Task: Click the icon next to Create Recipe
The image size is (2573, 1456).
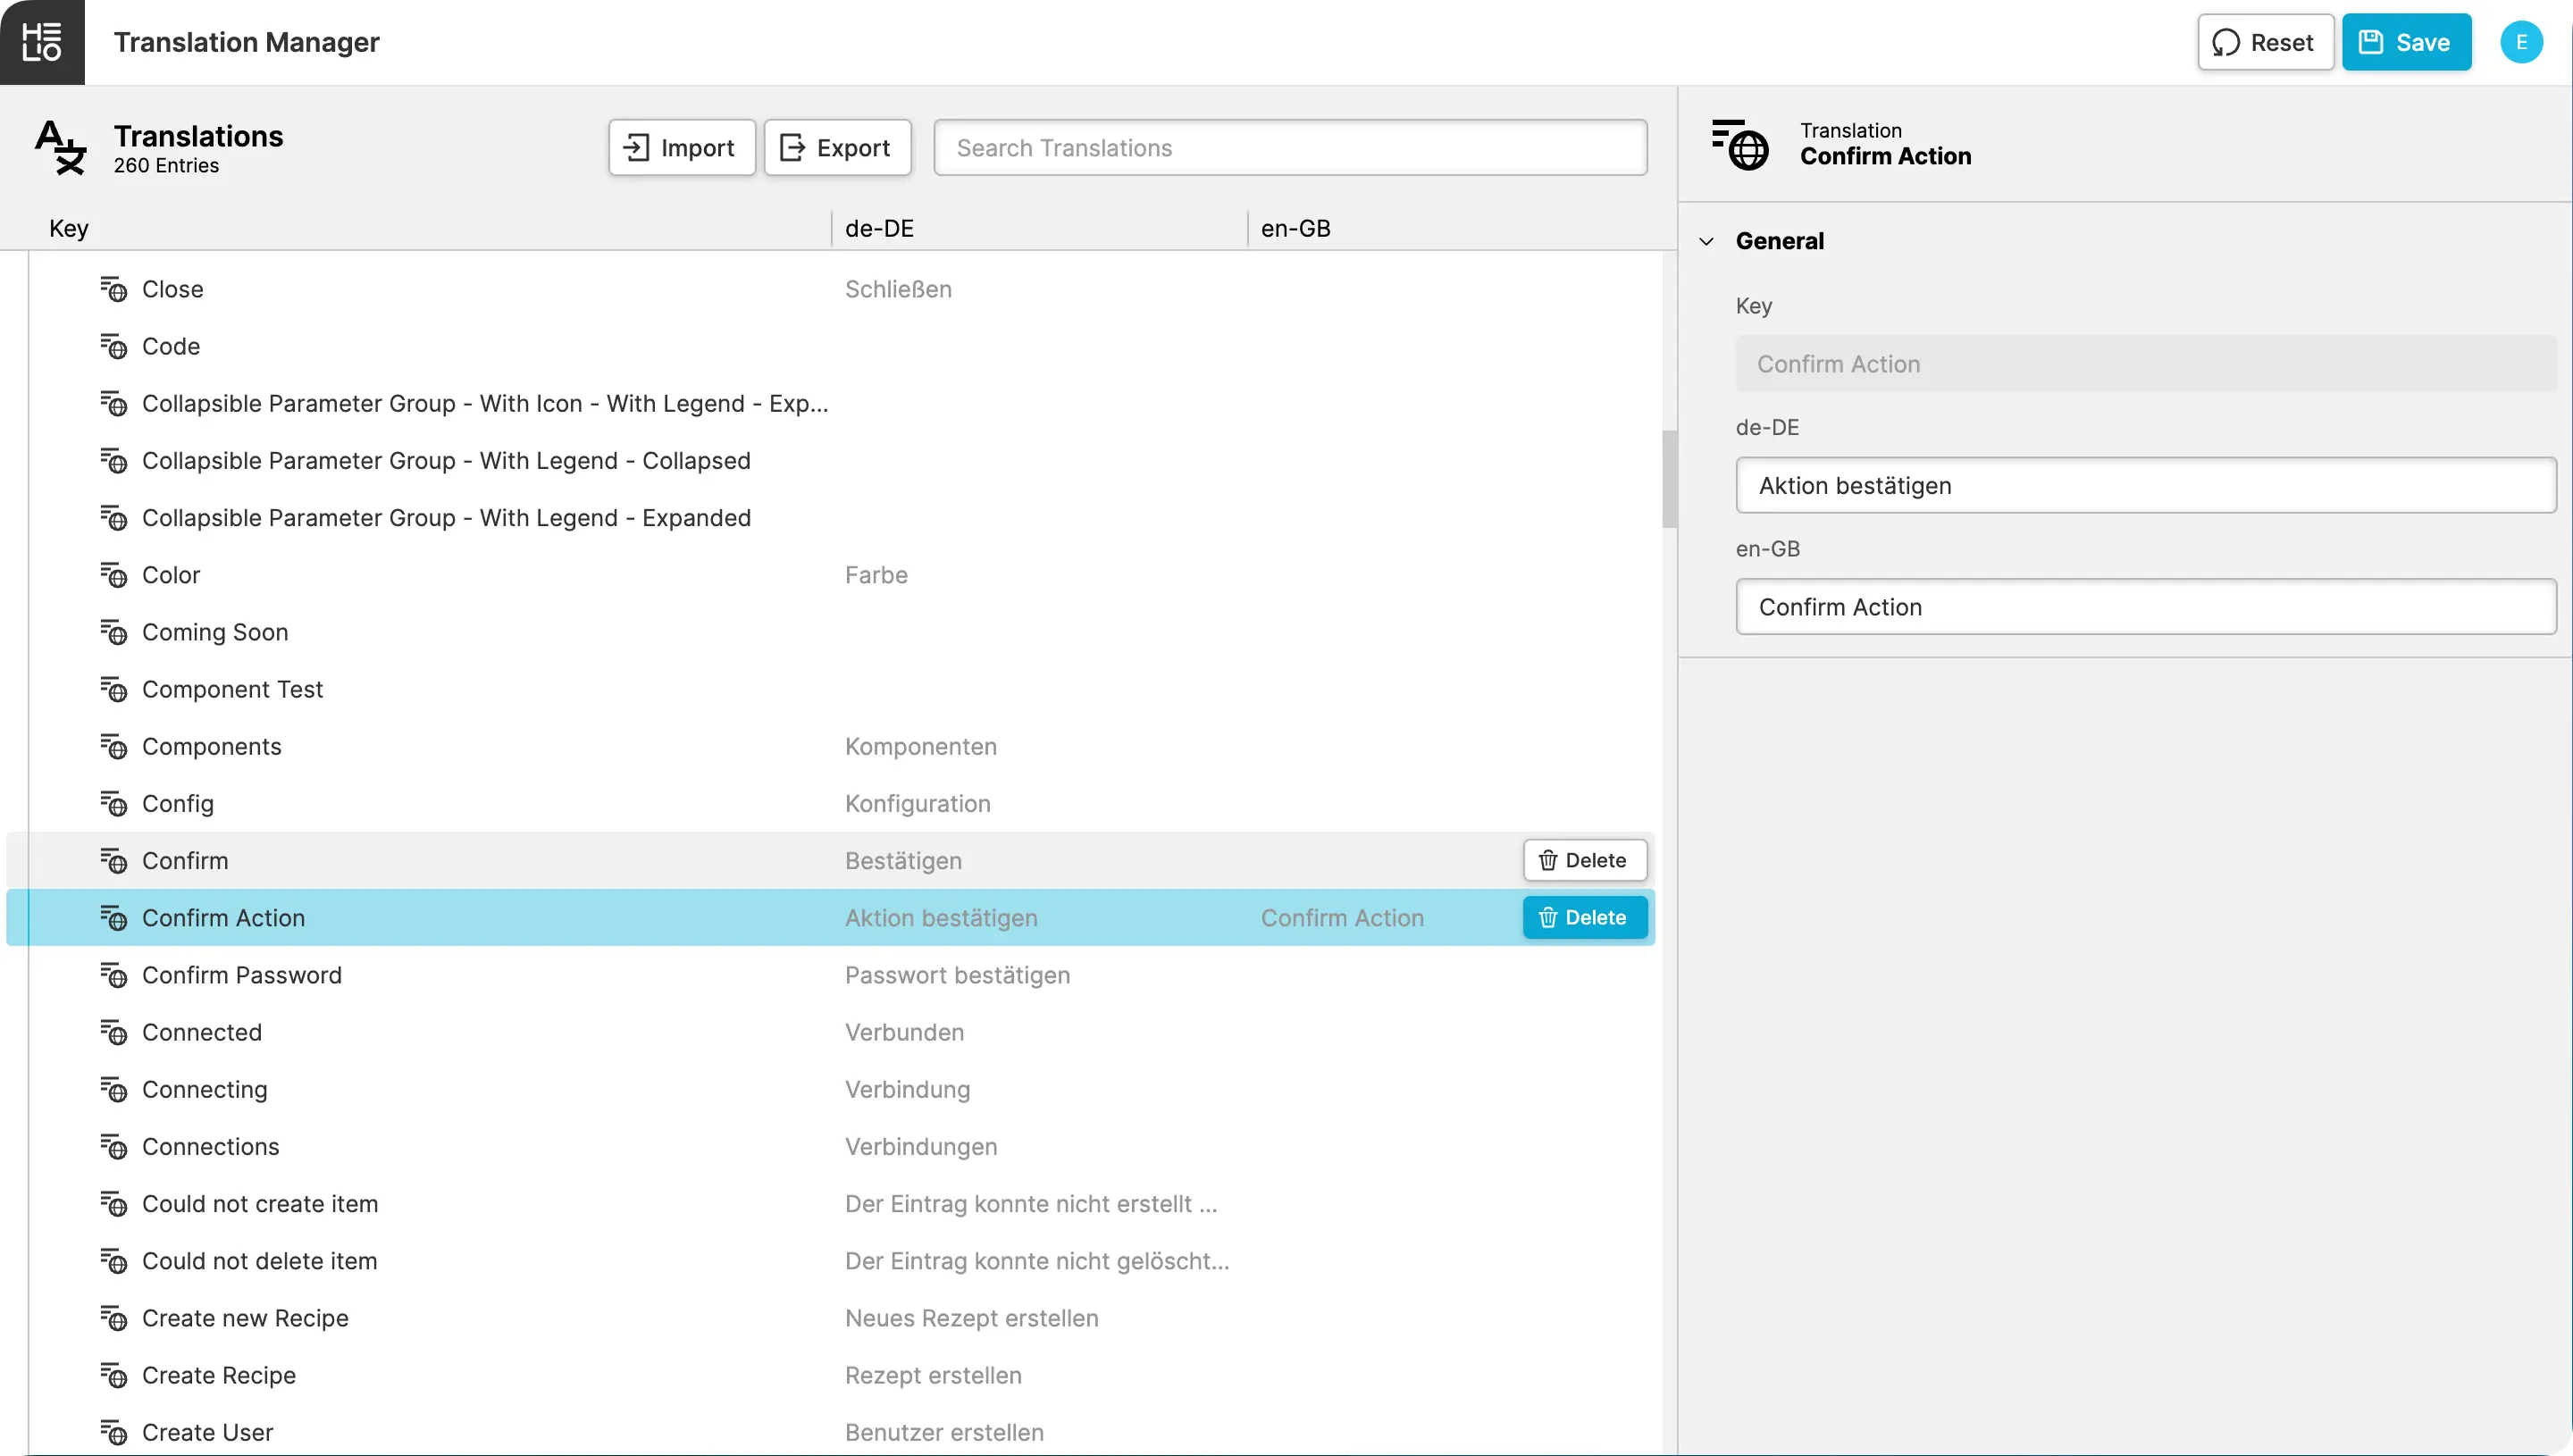Action: tap(113, 1375)
